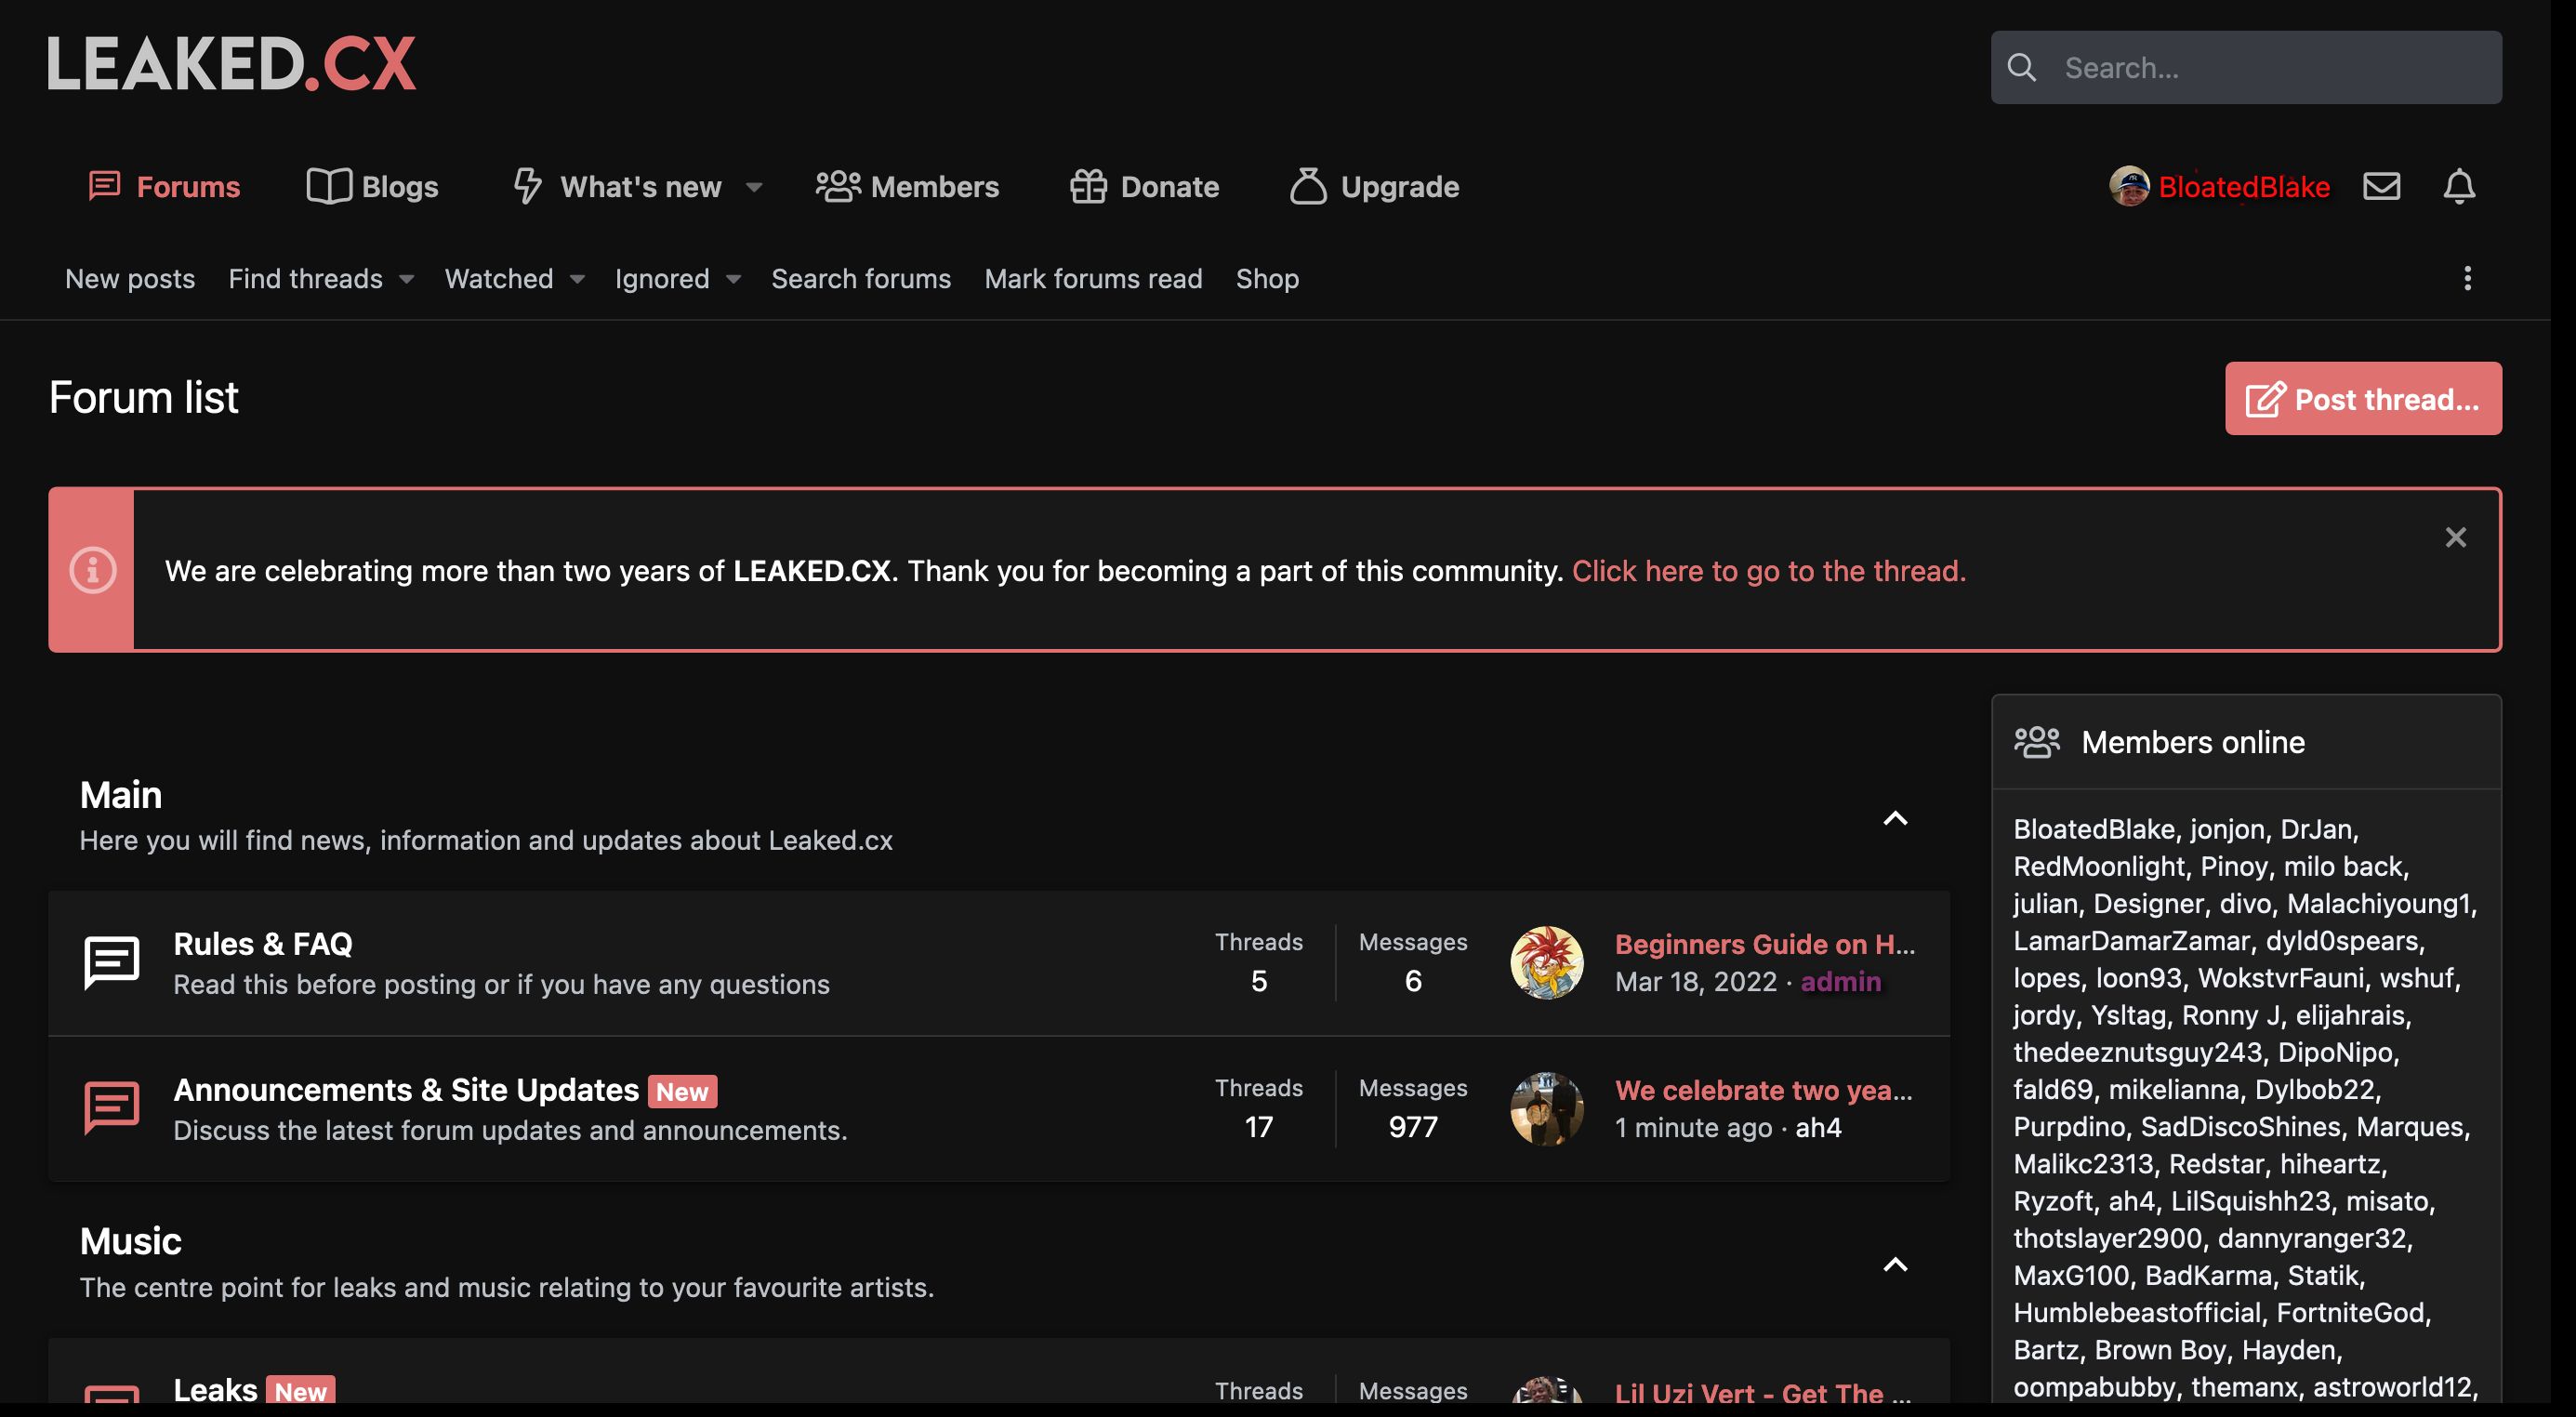The height and width of the screenshot is (1417, 2576).
Task: Open the alerts bell icon
Action: point(2459,186)
